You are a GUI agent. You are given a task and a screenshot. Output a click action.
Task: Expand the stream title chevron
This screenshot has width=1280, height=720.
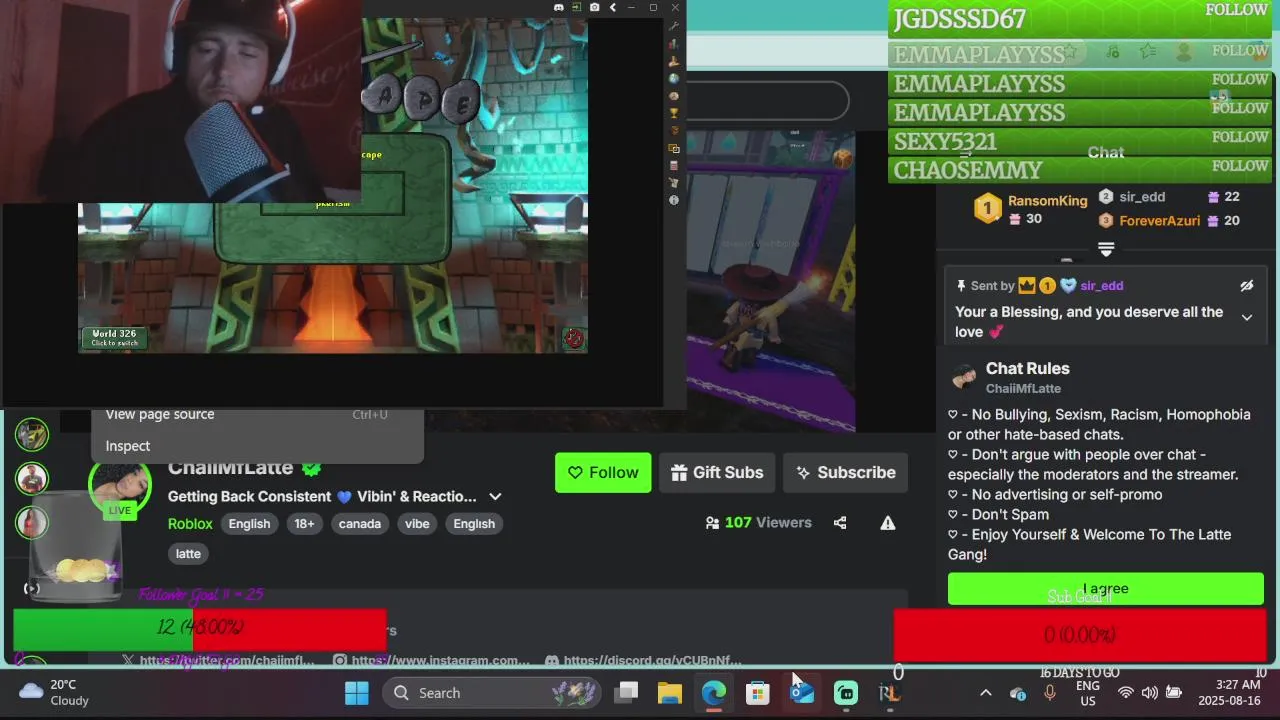point(495,497)
